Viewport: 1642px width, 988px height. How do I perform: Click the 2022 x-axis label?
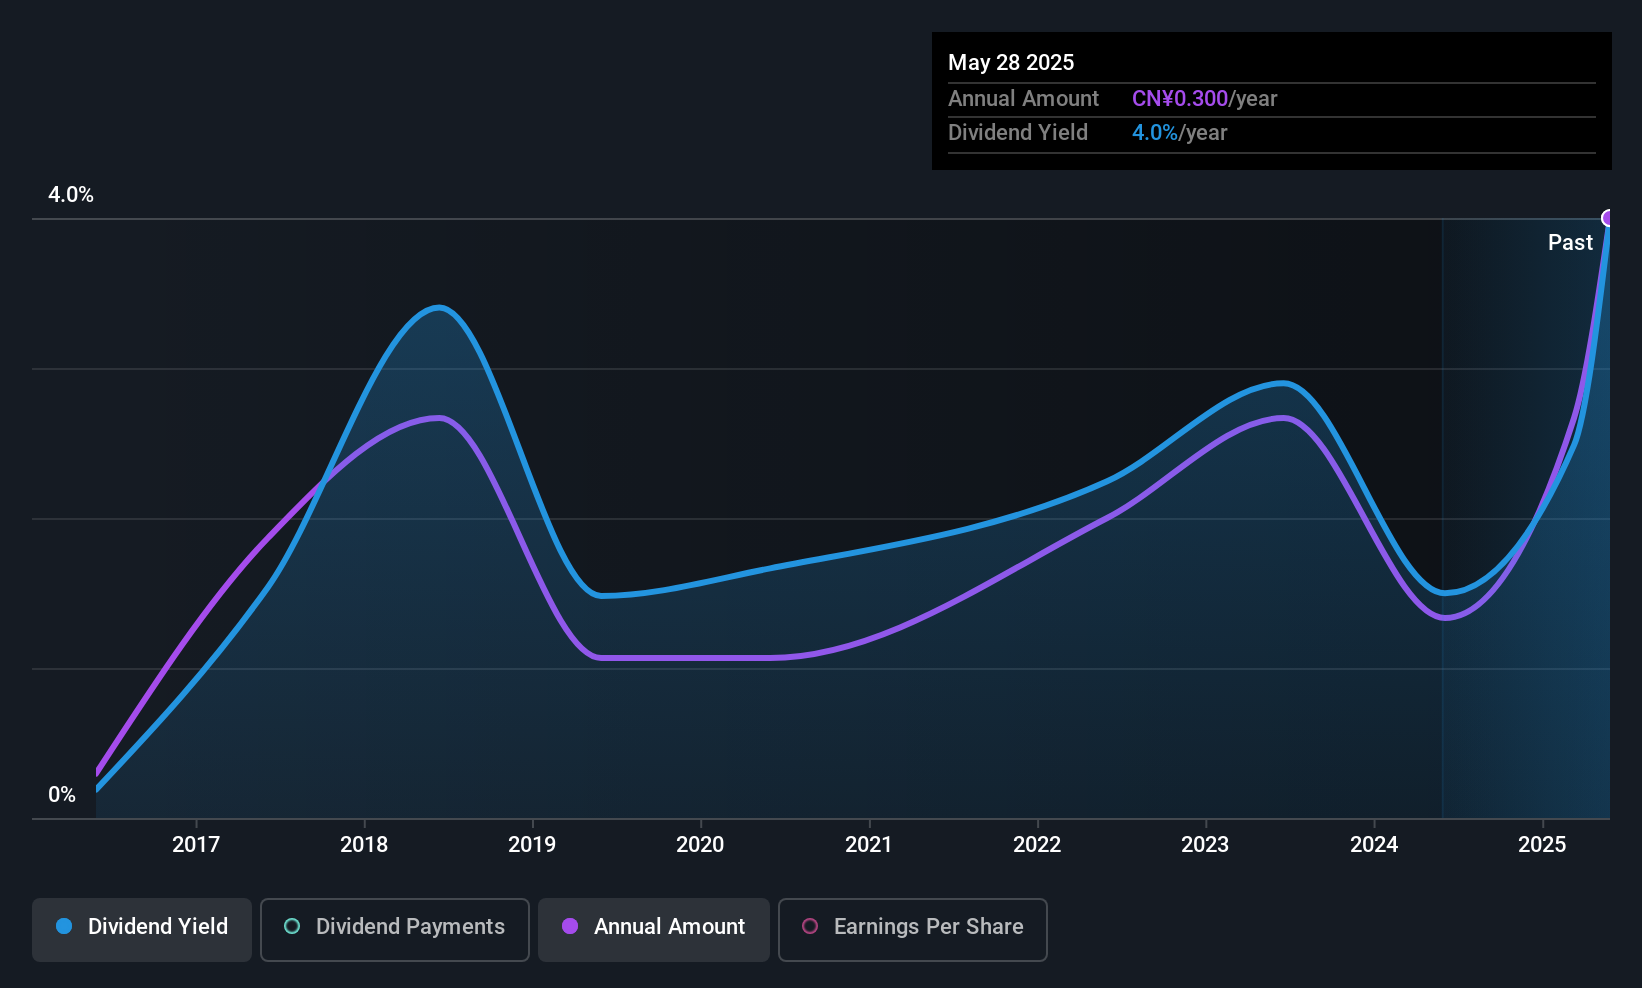tap(1037, 845)
